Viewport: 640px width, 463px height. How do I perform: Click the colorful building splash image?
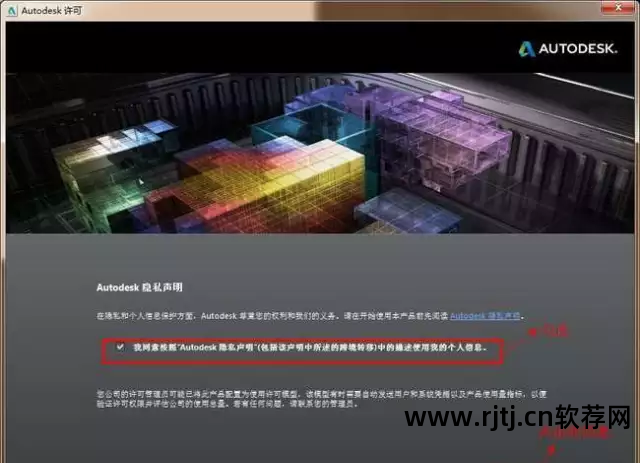320,153
